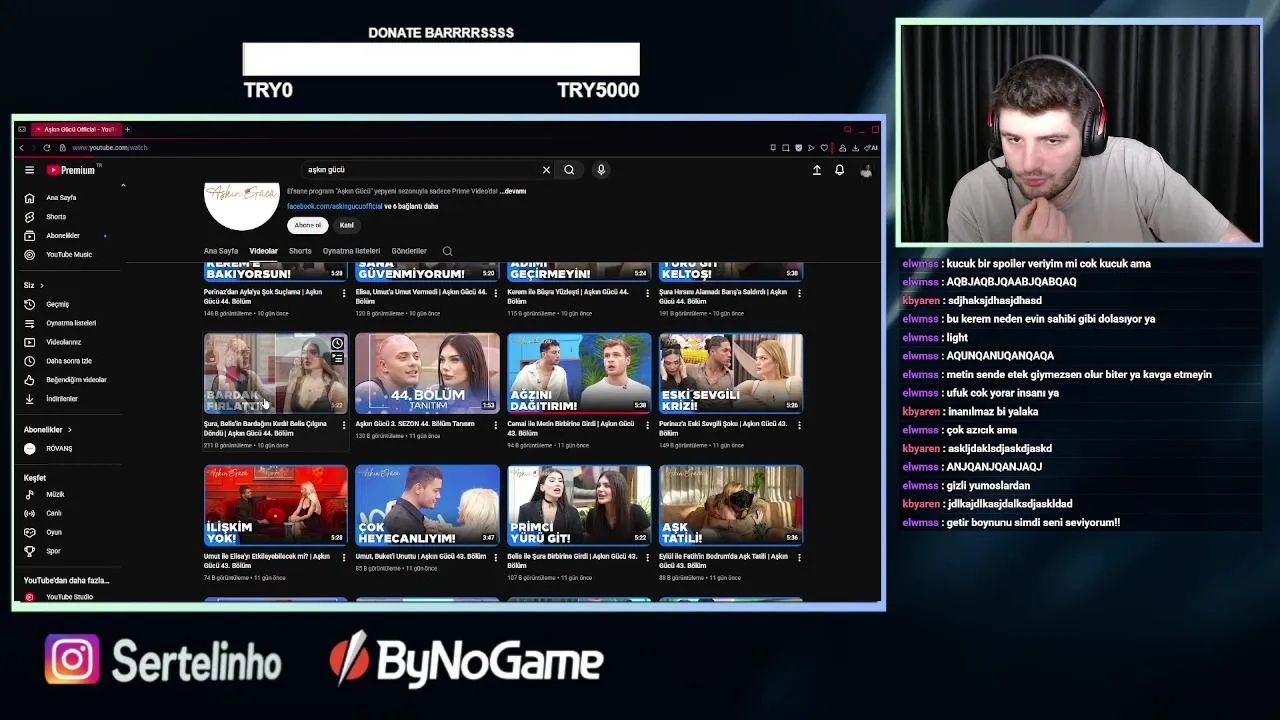The image size is (1280, 720).
Task: Click the YouTube Premium logo
Action: (x=73, y=169)
